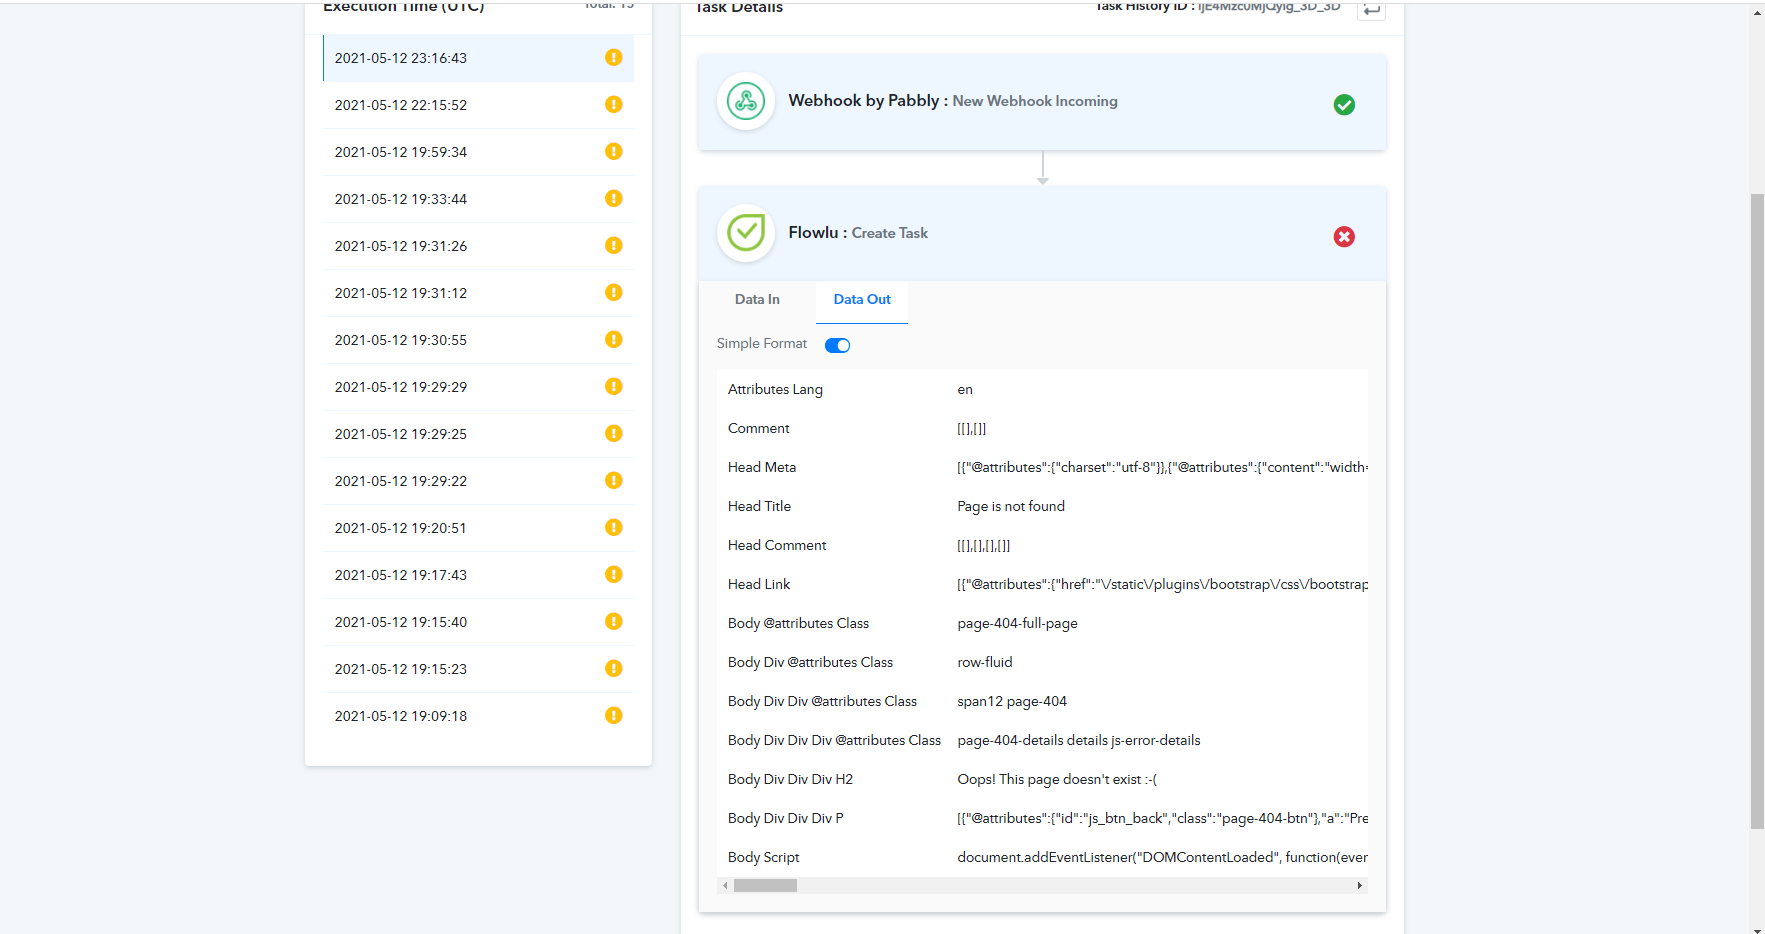Open execution 2021-05-12 19:17:43

coord(478,575)
